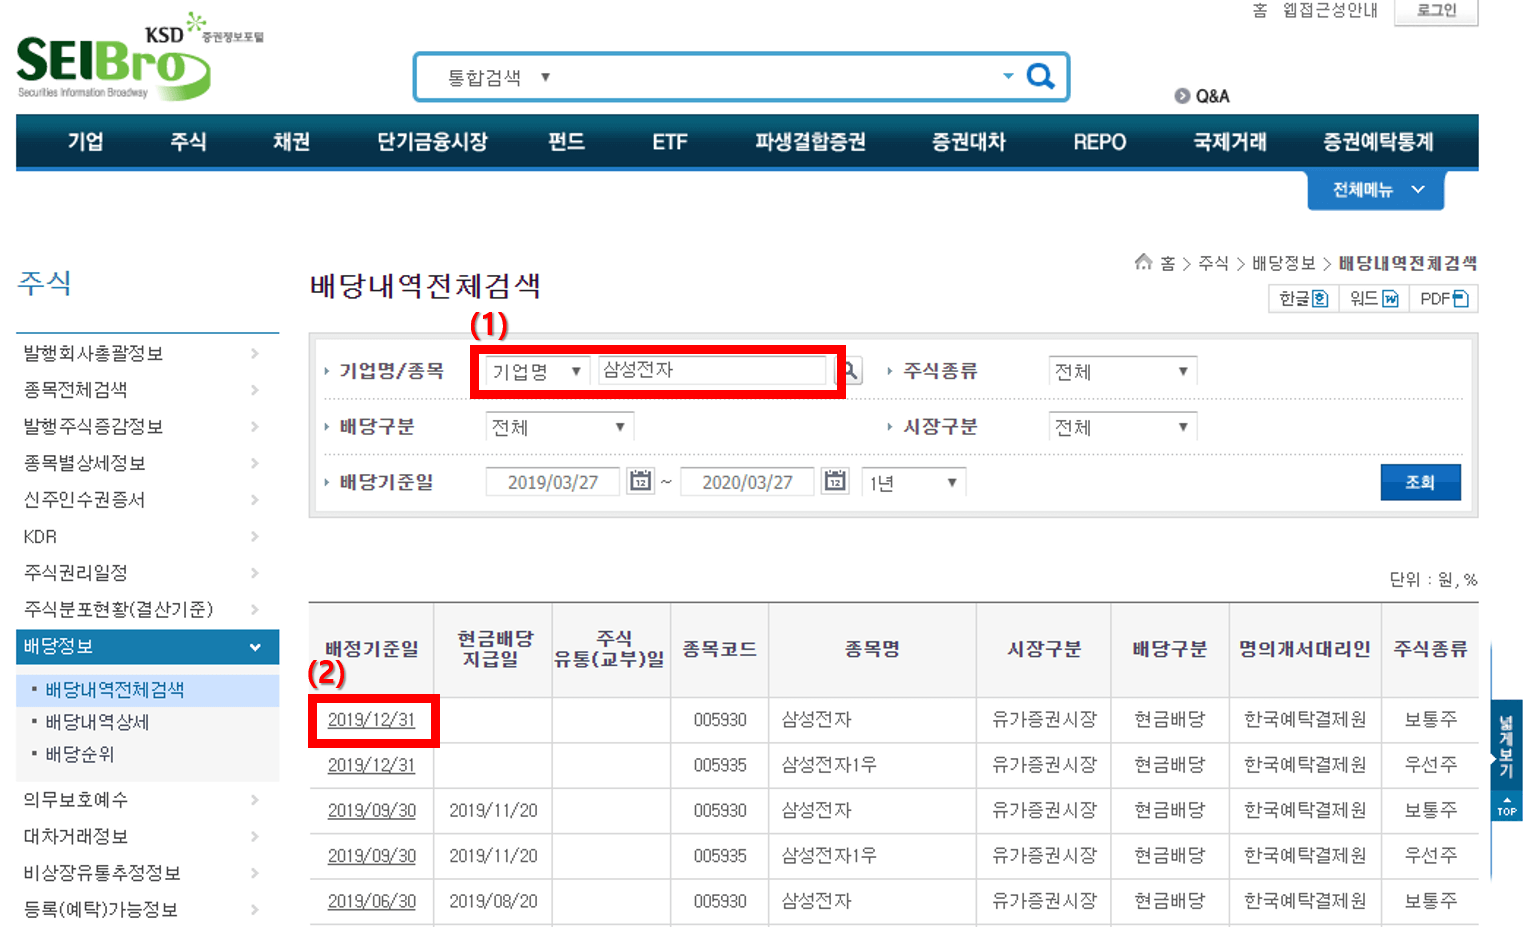
Task: Open the 주식종류 dropdown
Action: (1122, 371)
